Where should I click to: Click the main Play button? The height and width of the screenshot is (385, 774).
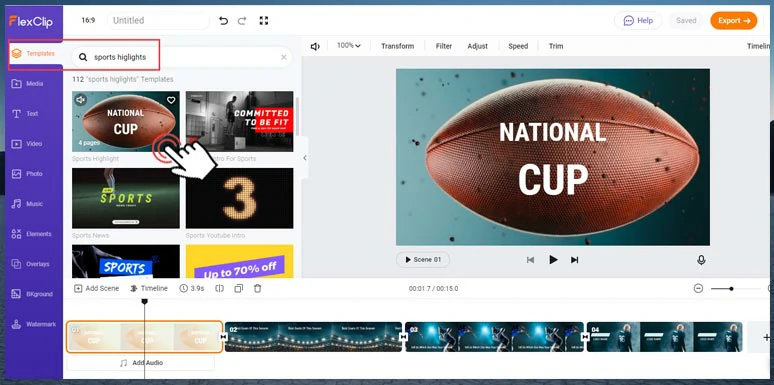(553, 260)
